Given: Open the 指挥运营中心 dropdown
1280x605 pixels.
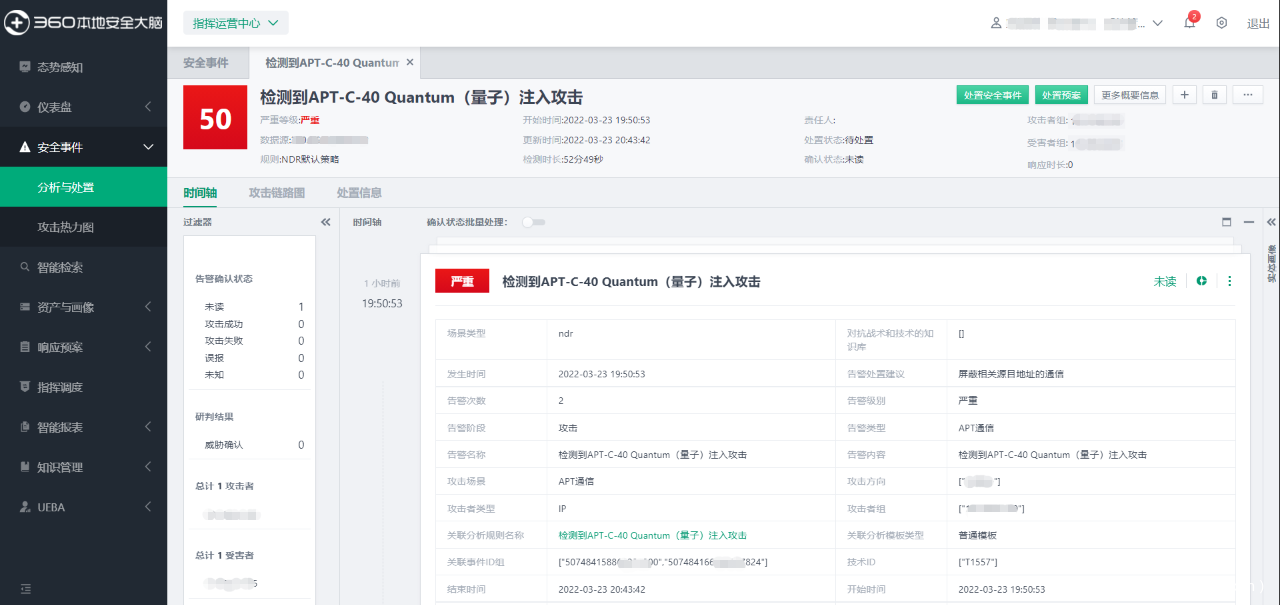Looking at the screenshot, I should click(236, 23).
